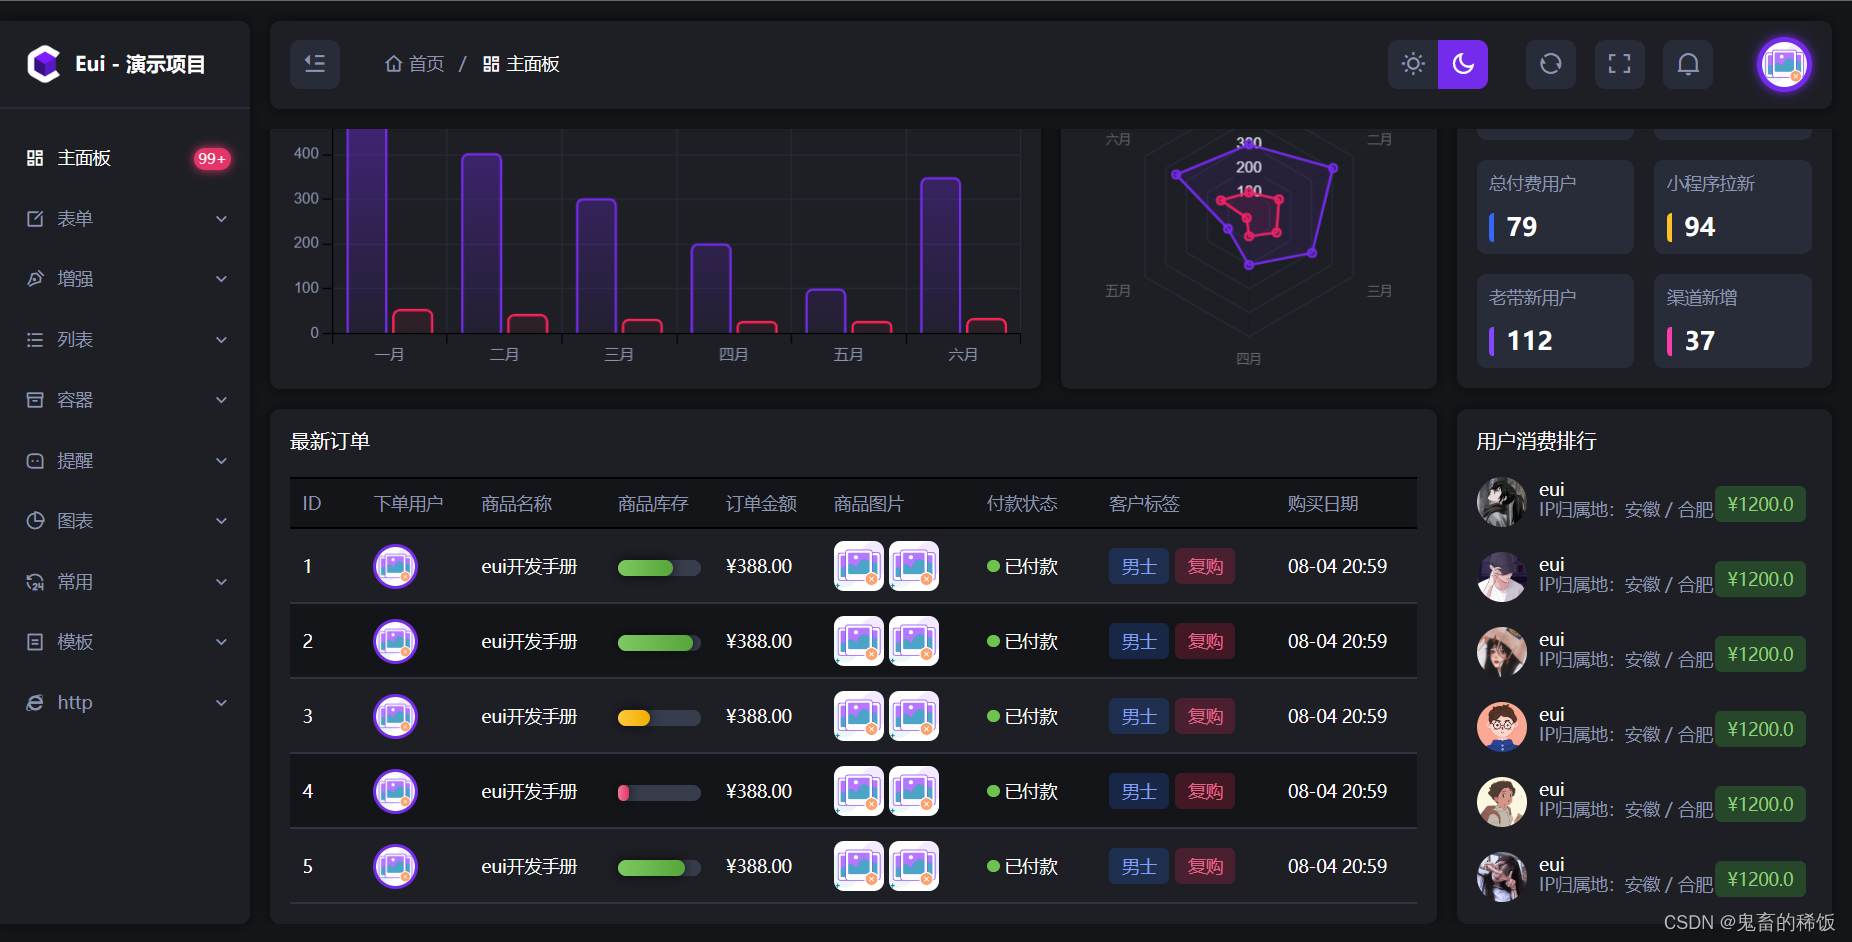
Task: Expand the 容器 chevron arrow
Action: [222, 400]
